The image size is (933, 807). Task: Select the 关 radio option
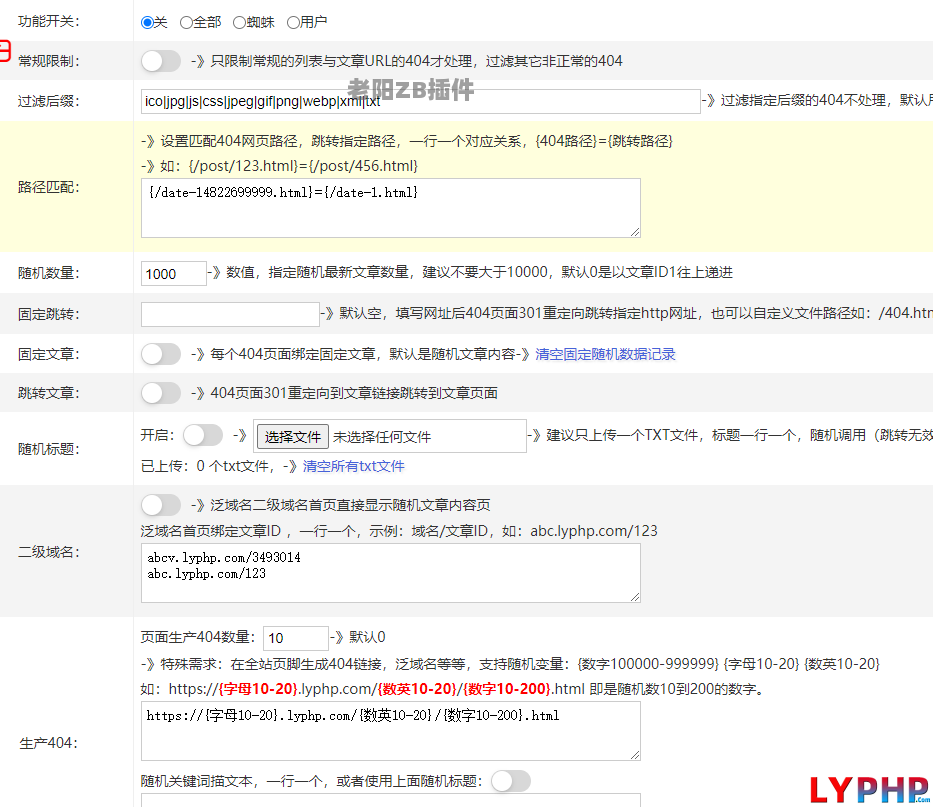click(148, 23)
